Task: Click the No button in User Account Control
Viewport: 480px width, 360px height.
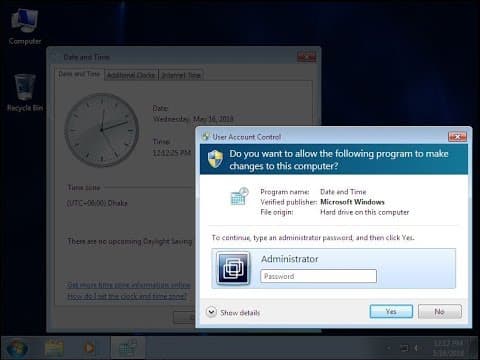Action: pyautogui.click(x=440, y=312)
